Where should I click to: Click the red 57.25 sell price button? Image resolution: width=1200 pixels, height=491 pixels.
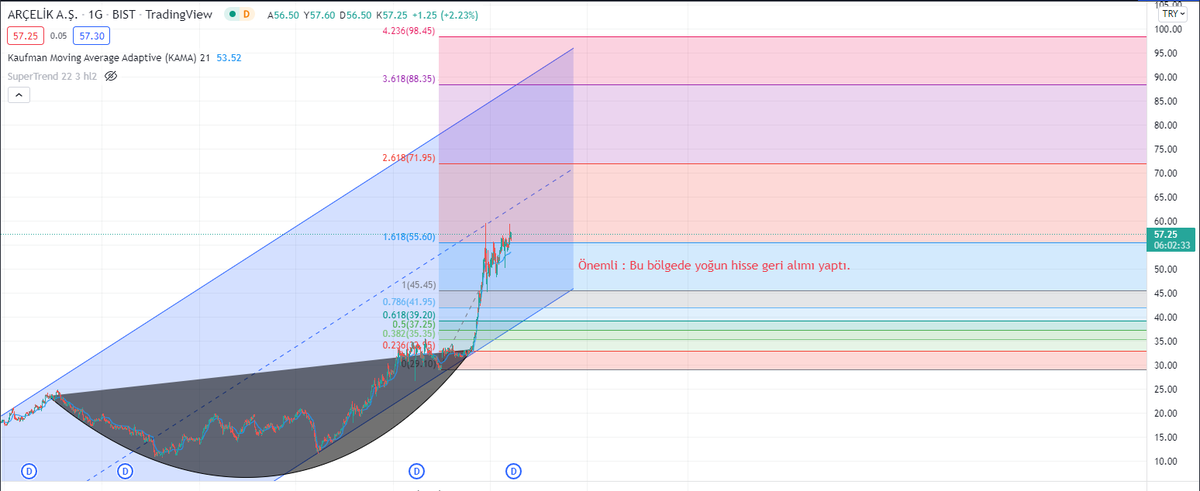(23, 36)
